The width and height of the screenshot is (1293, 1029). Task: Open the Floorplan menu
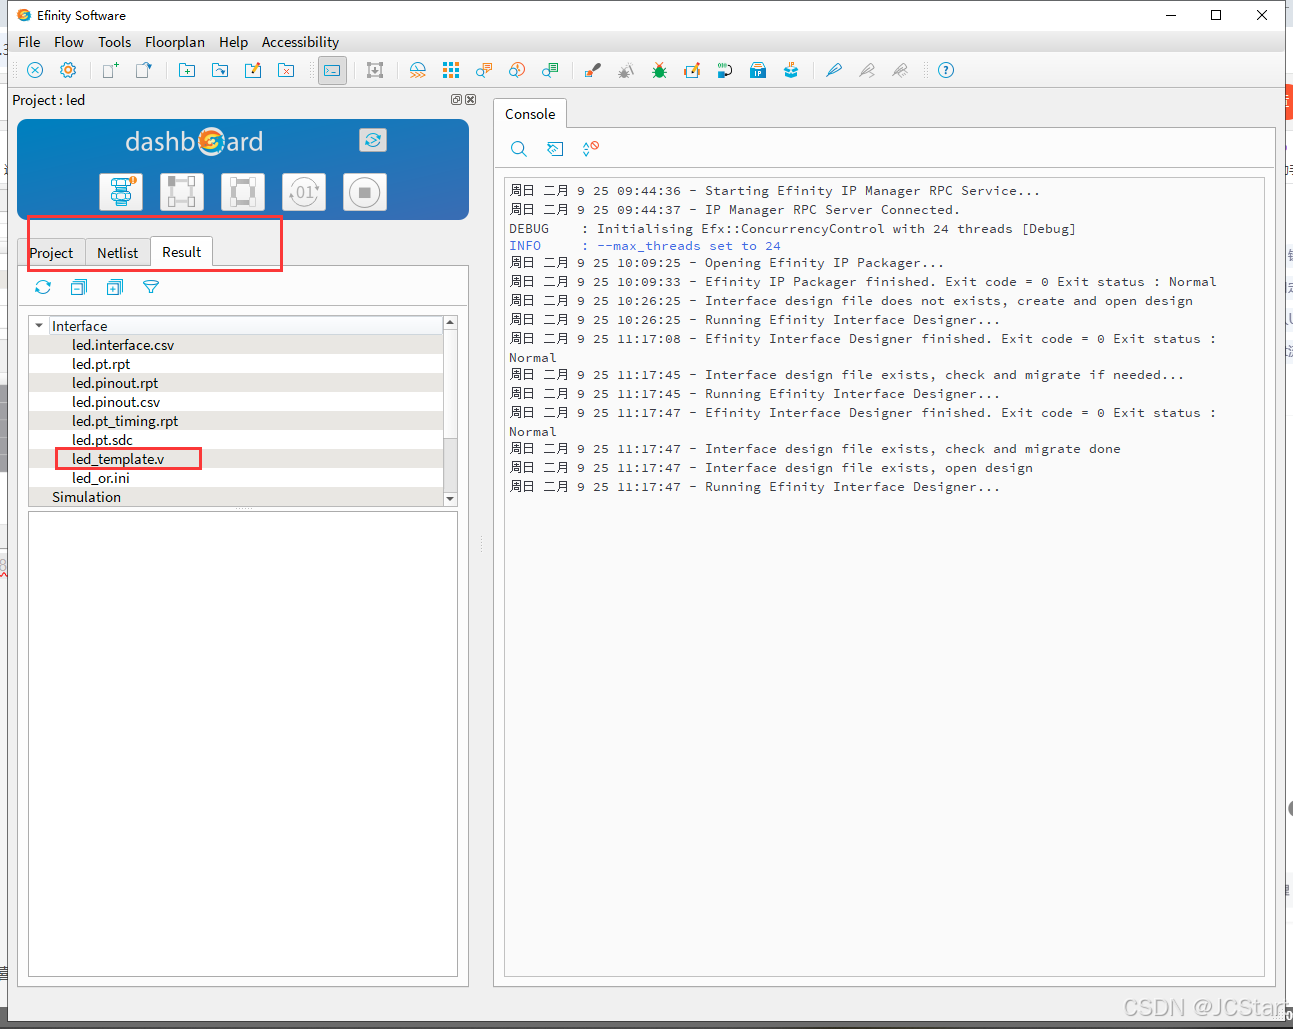(175, 42)
